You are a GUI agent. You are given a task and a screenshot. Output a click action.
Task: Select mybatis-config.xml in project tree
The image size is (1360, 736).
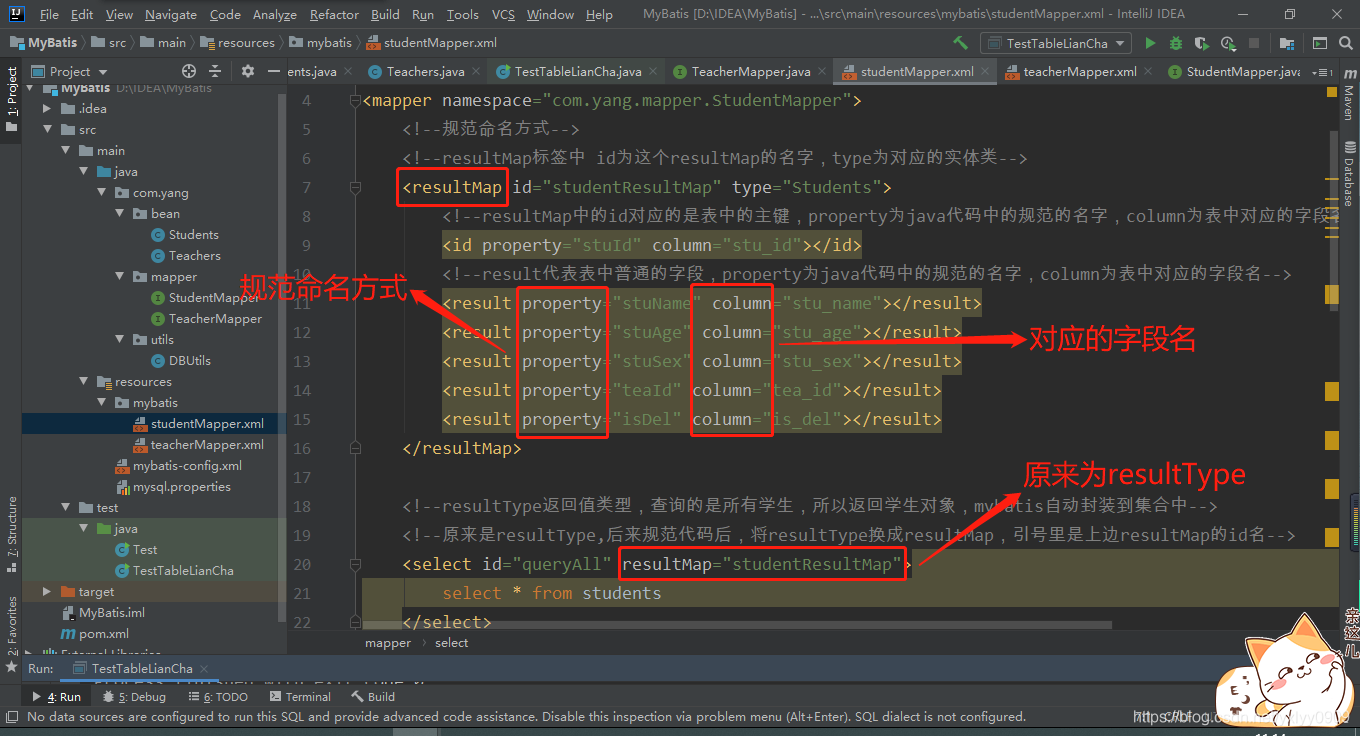(179, 466)
